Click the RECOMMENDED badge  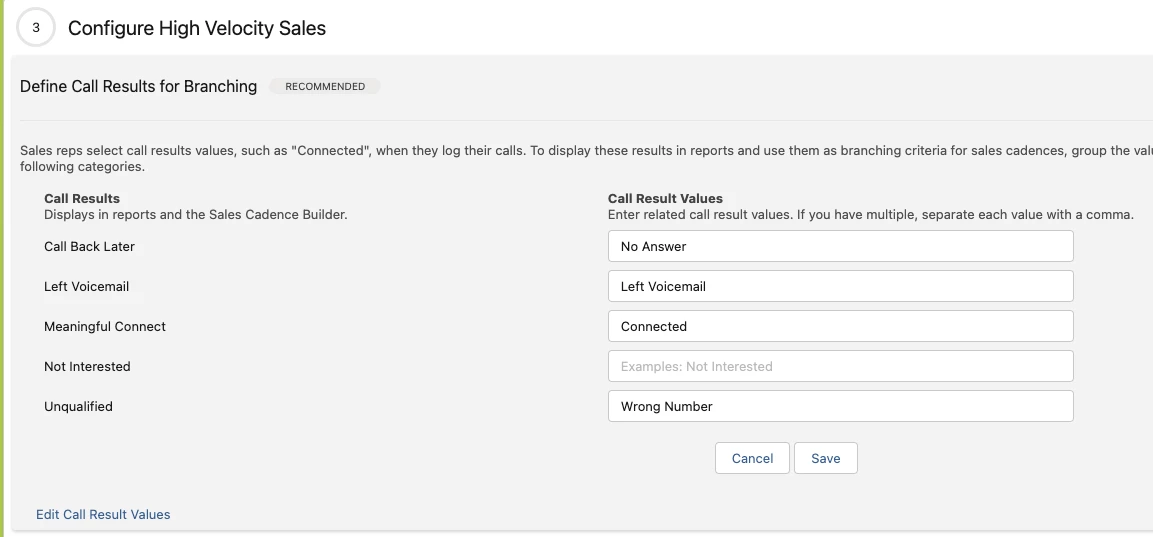click(325, 87)
